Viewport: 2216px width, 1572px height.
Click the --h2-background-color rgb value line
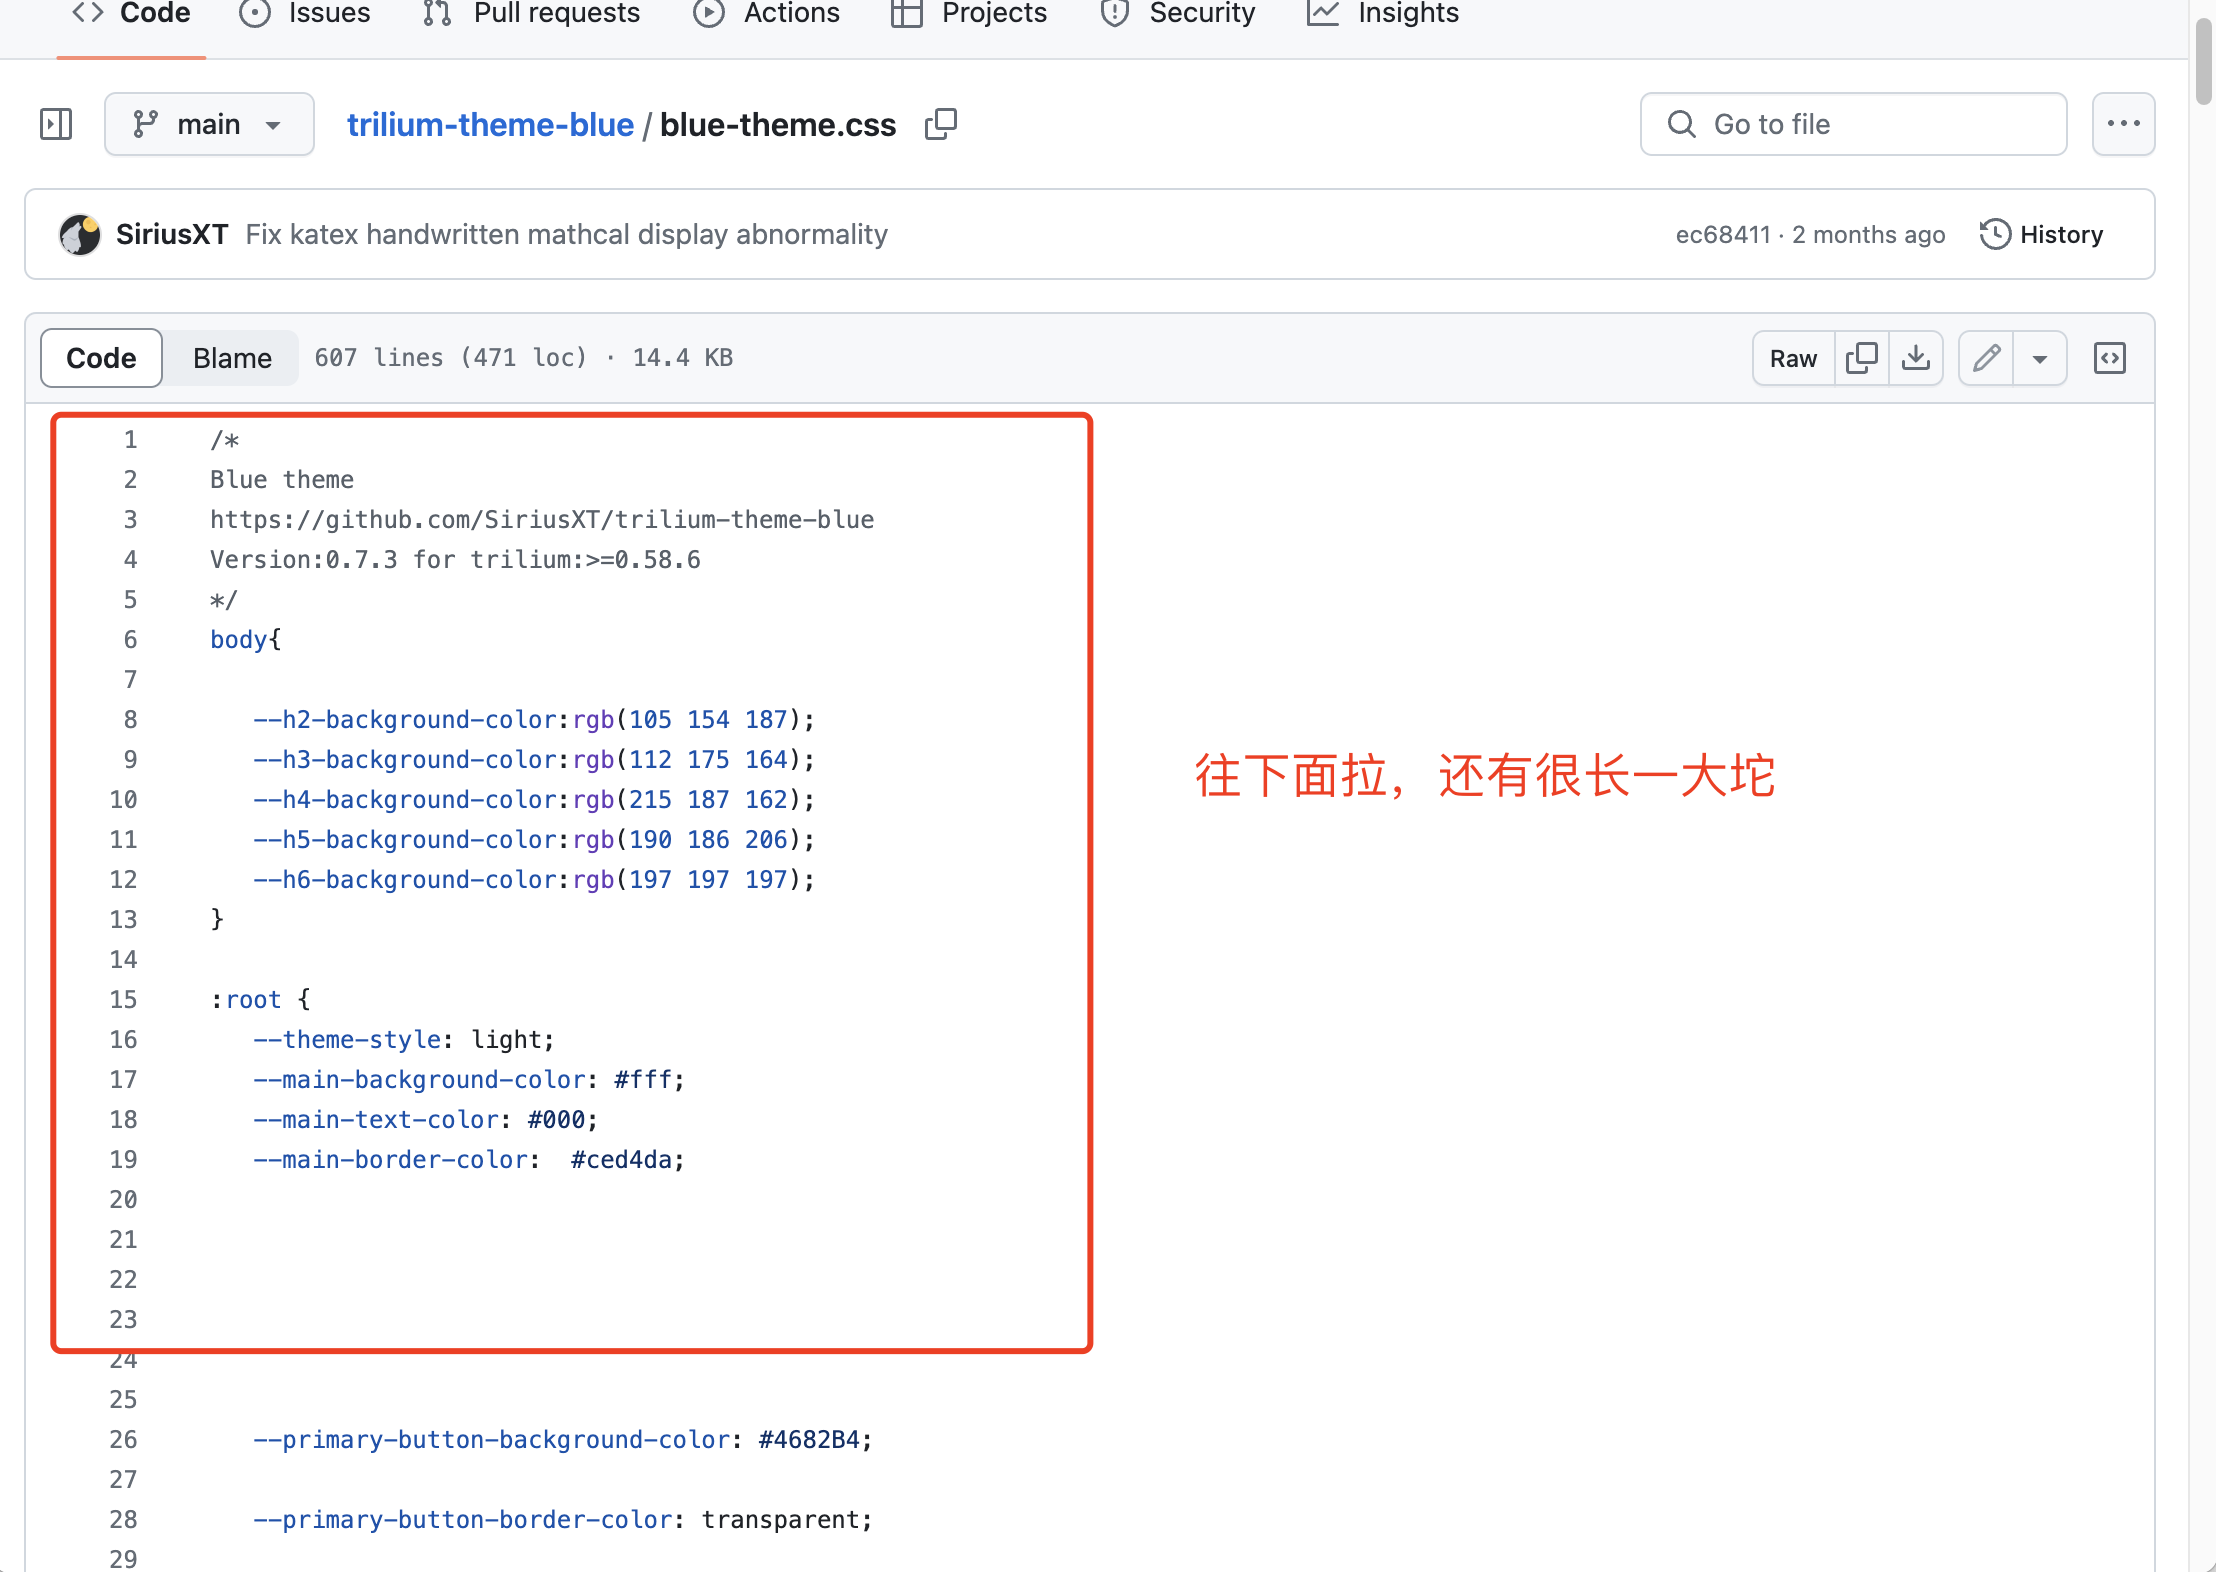pyautogui.click(x=534, y=719)
